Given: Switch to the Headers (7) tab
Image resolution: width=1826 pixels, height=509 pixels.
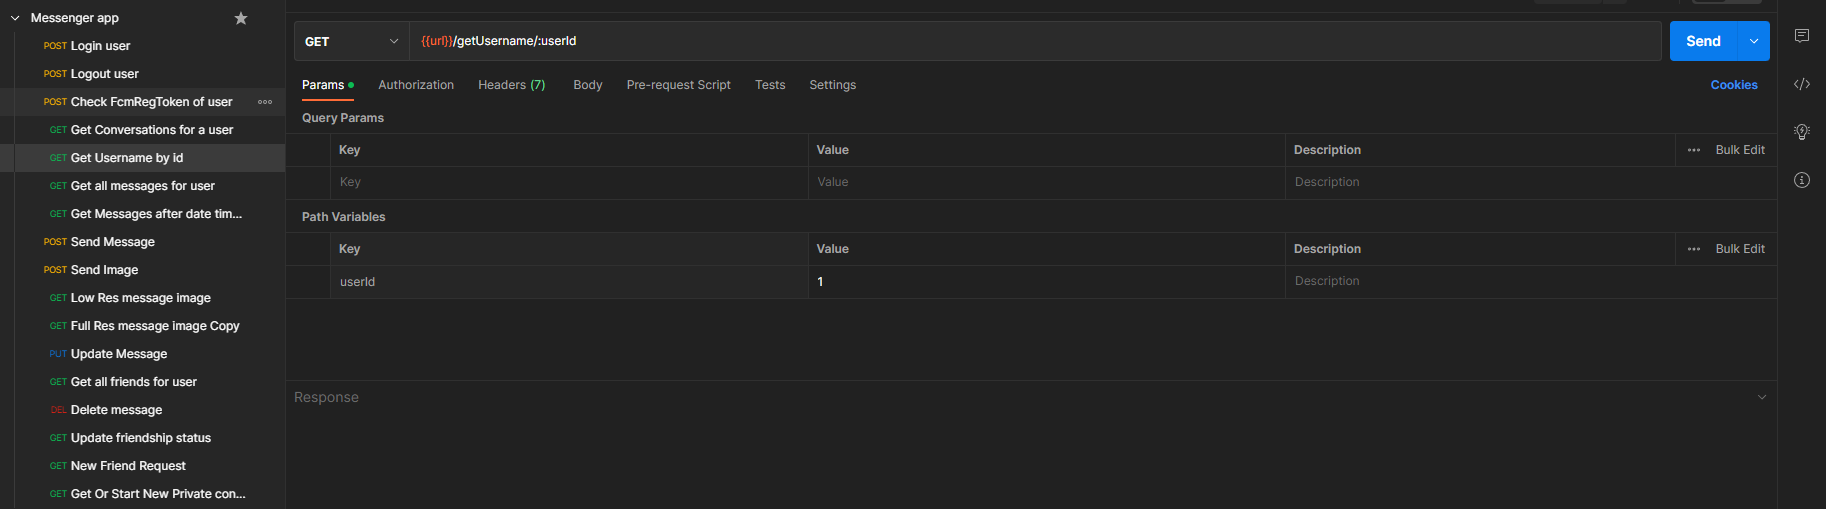Looking at the screenshot, I should point(512,85).
